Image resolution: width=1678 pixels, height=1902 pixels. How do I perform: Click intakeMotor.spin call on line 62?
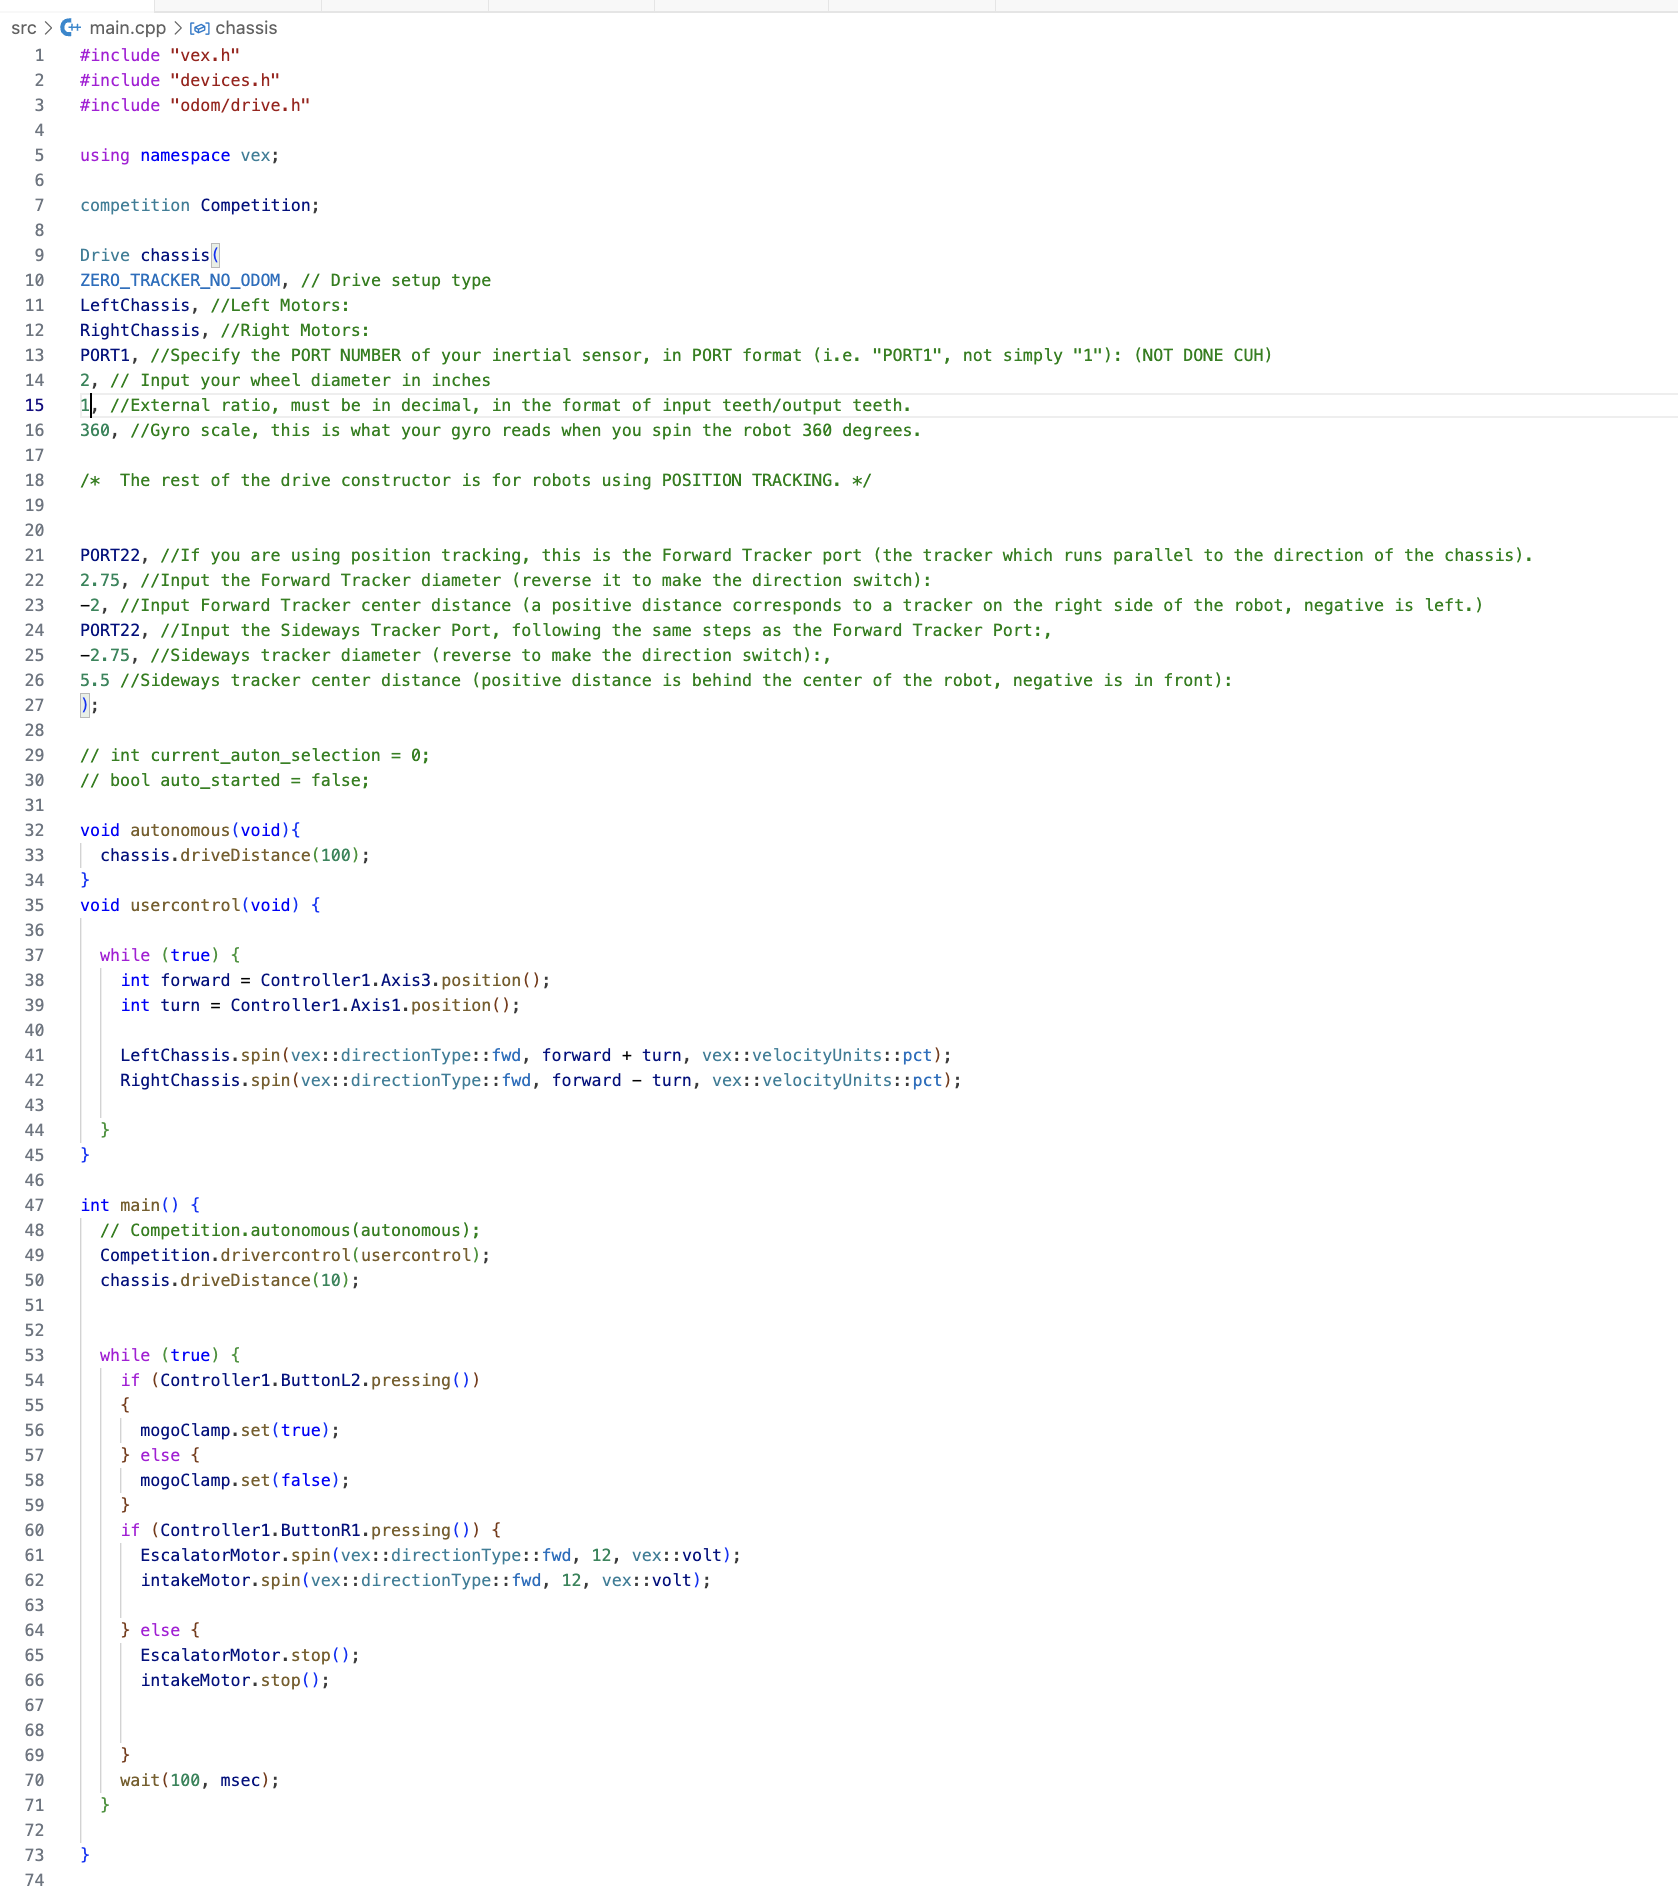425,1580
